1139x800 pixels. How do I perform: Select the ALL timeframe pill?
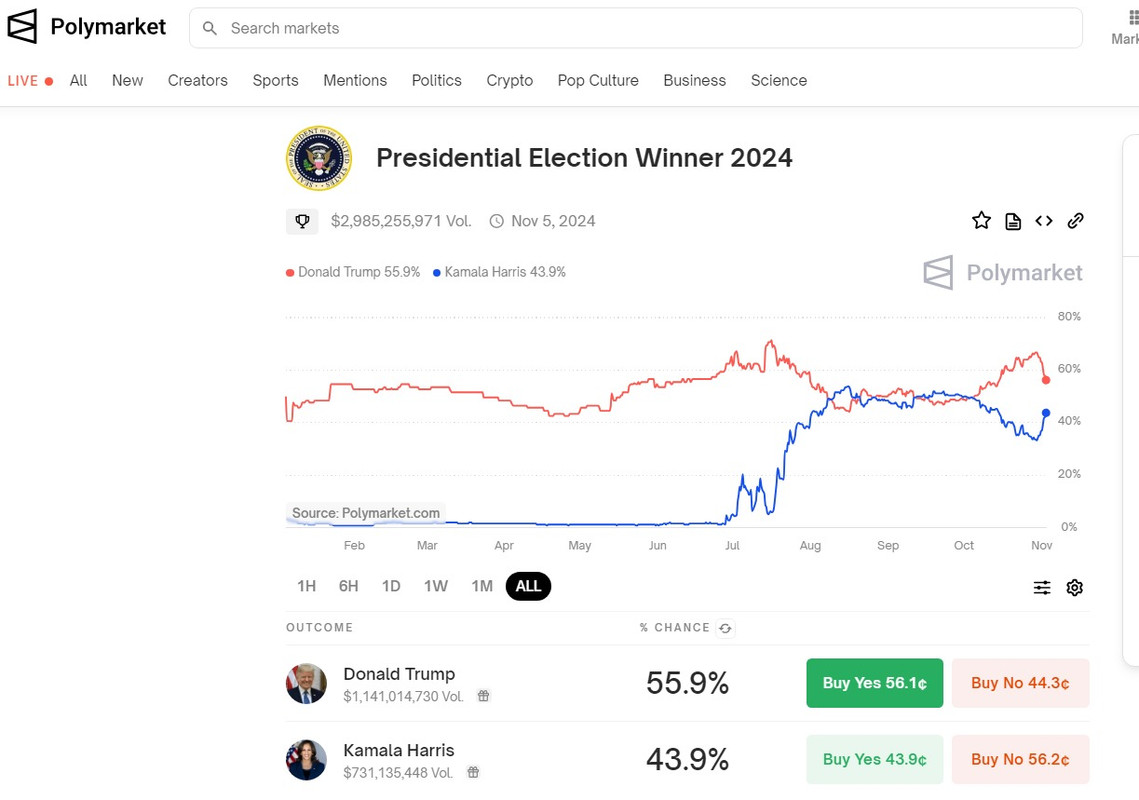(528, 586)
